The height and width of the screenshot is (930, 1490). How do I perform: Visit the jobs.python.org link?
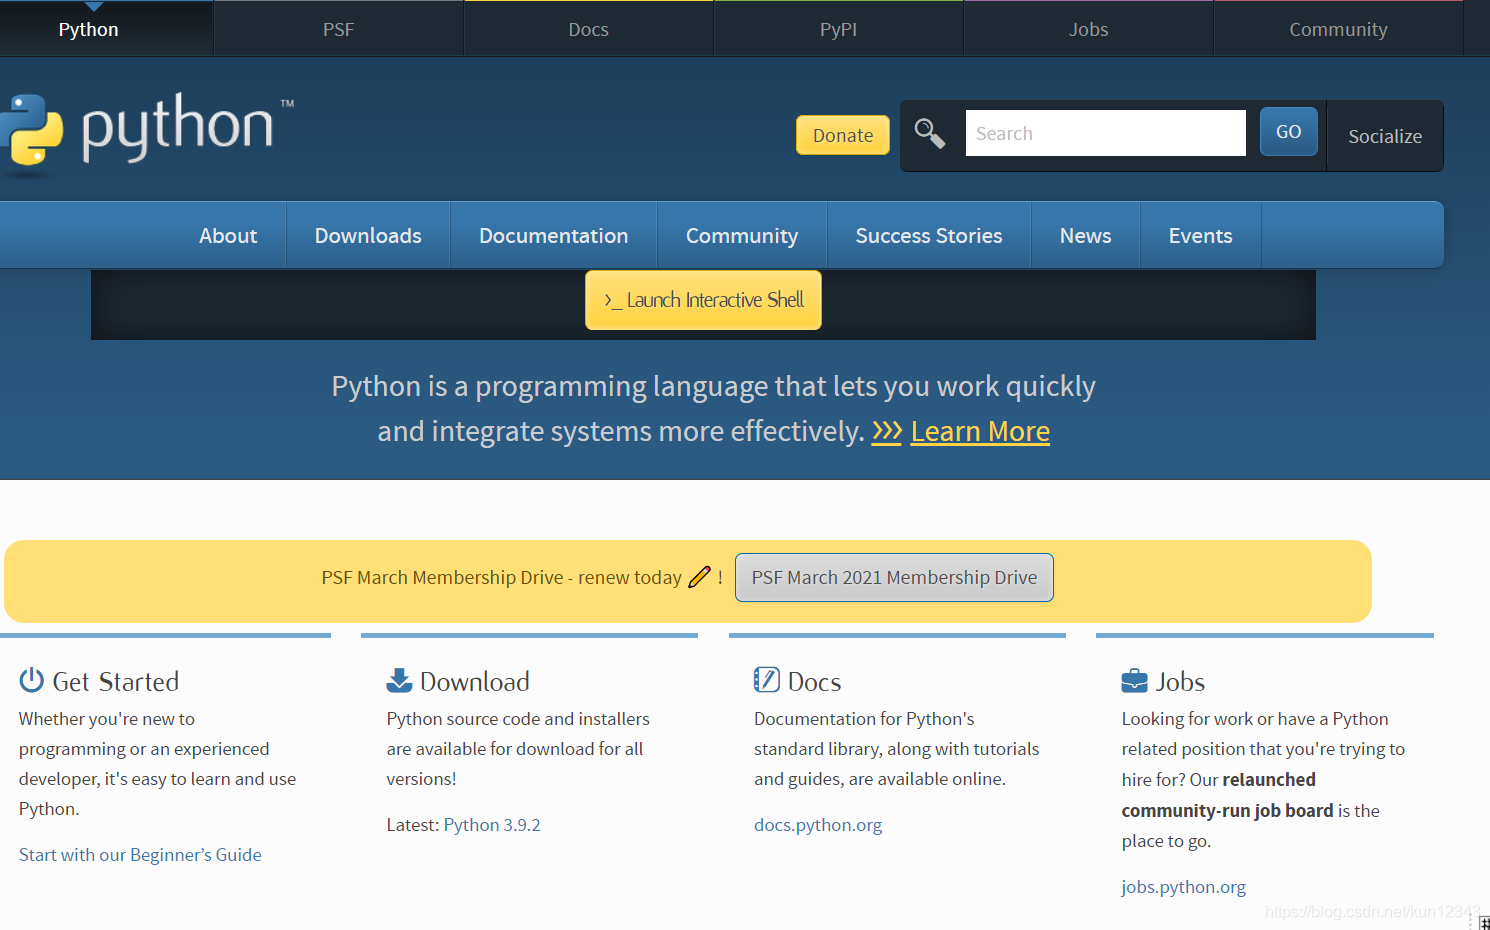1184,887
